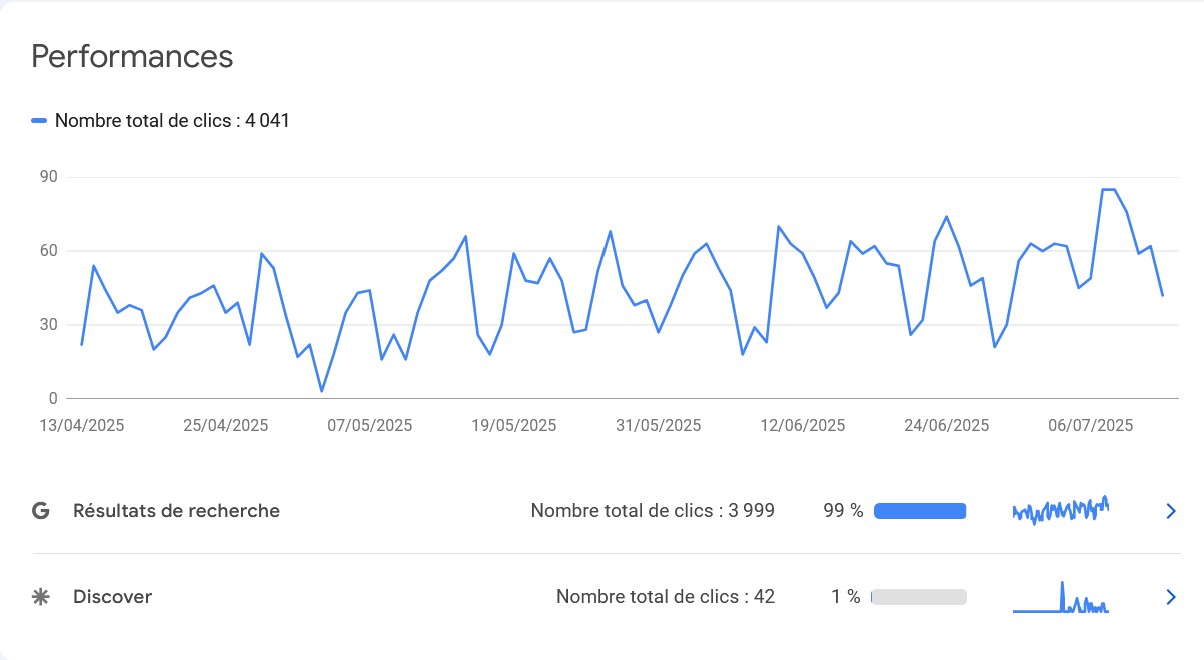The width and height of the screenshot is (1204, 660).
Task: Open the Résultats de recherche sparkline
Action: point(1061,510)
